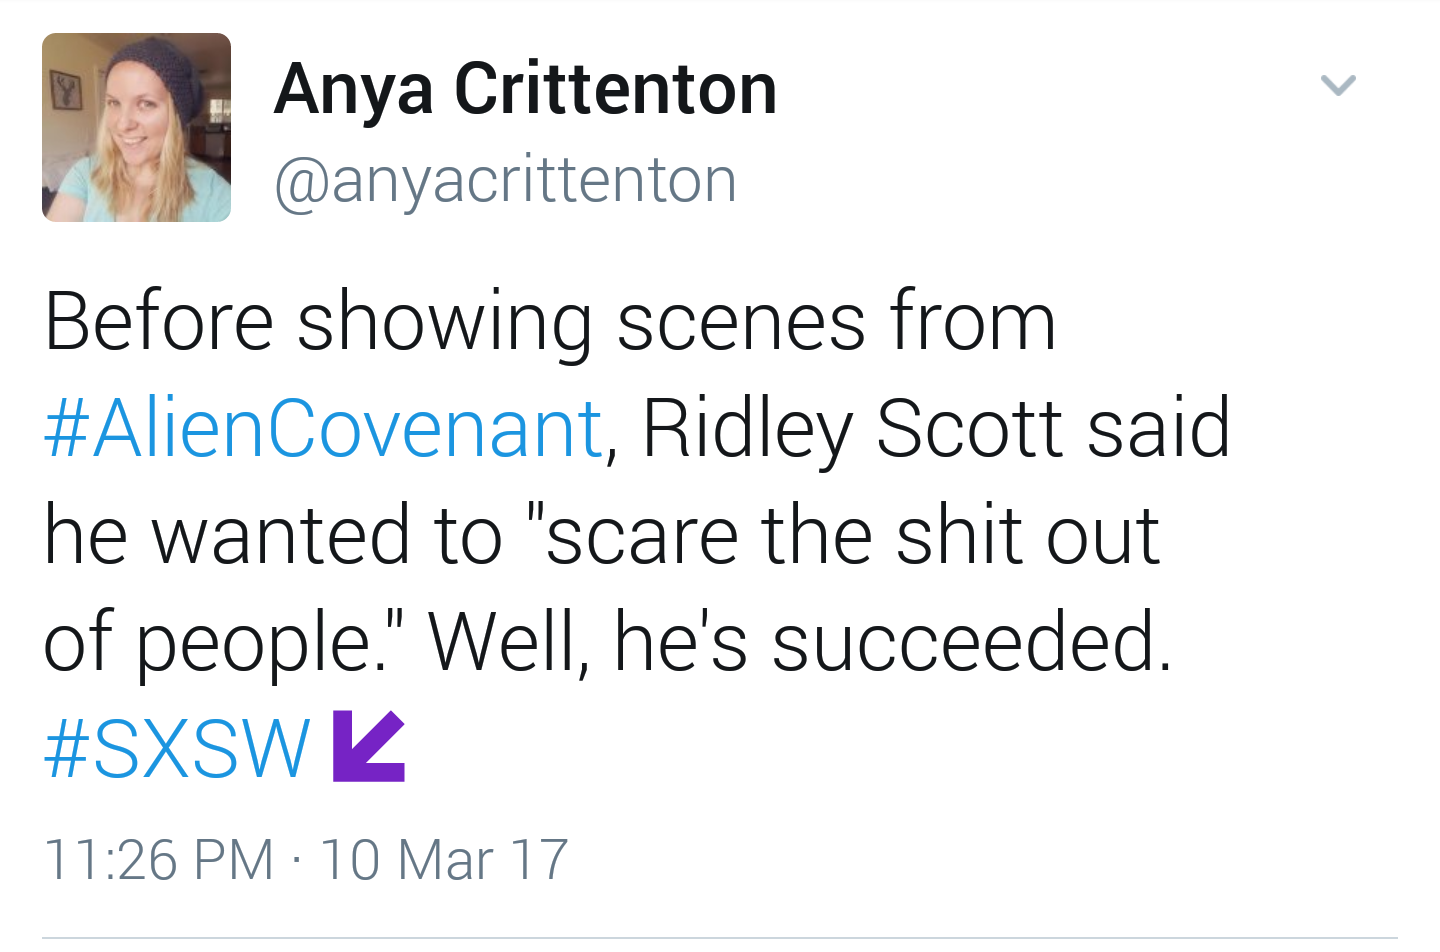1440x952 pixels.
Task: Click the 11:26 PM timestamp
Action: [159, 860]
